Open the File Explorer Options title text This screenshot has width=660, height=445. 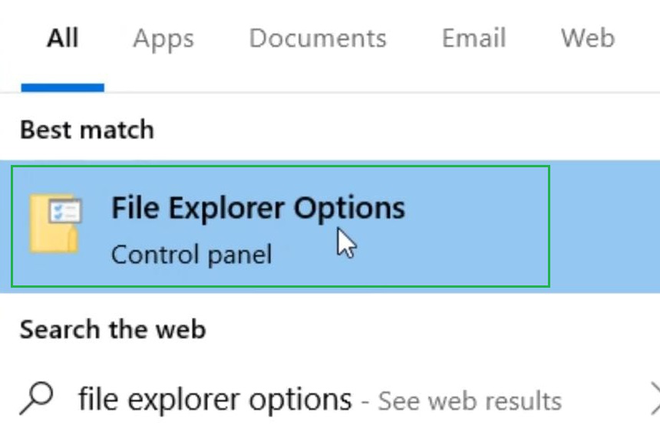pyautogui.click(x=258, y=208)
